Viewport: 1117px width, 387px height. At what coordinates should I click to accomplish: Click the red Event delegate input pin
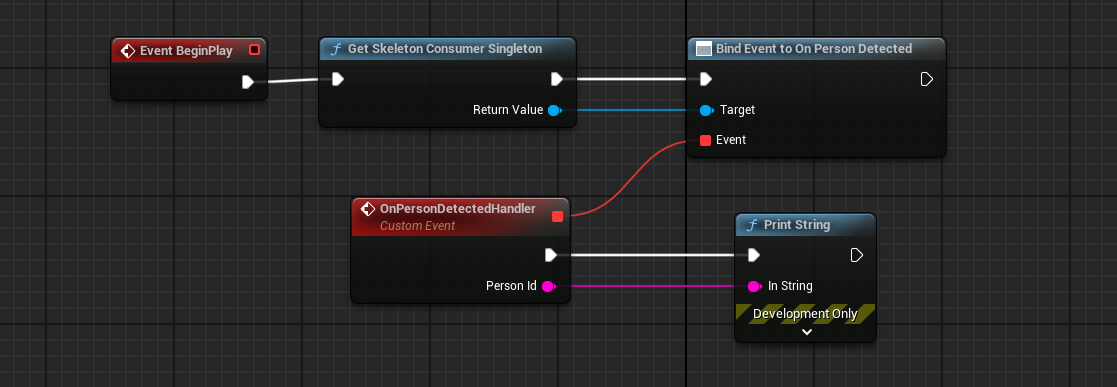click(x=705, y=140)
